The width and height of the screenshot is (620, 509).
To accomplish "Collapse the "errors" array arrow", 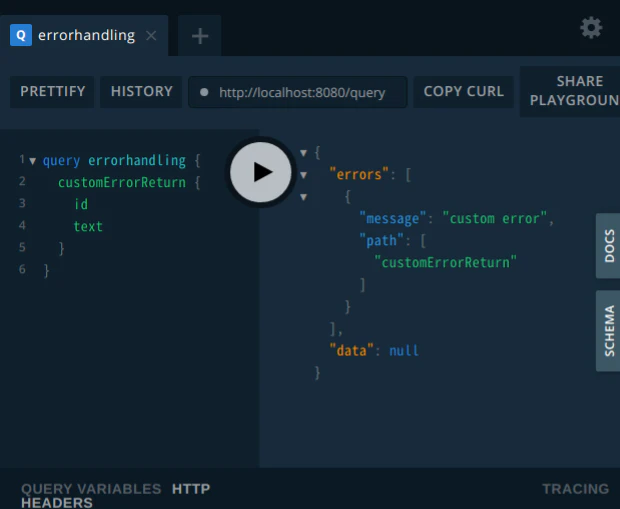I will coord(303,175).
